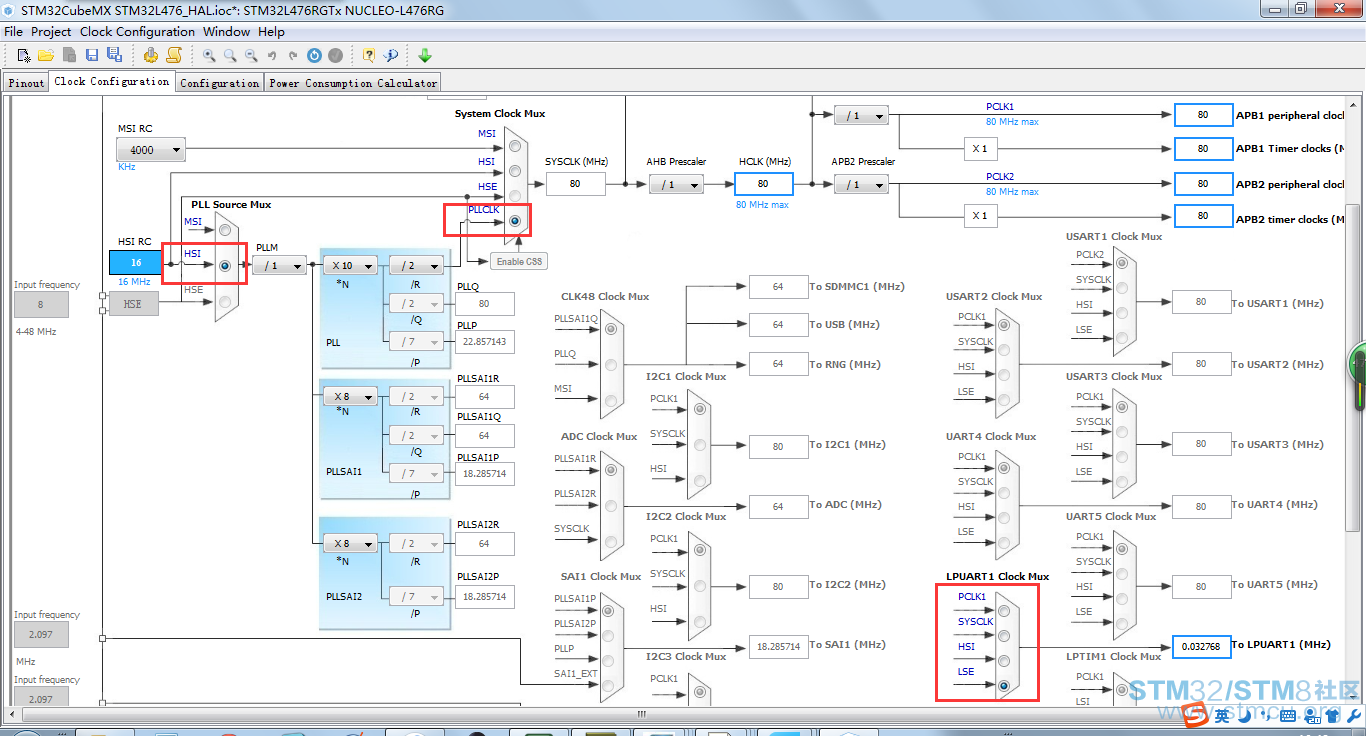Viewport: 1366px width, 736px height.
Task: Open the PLLM /1 divider dropdown
Action: click(279, 265)
